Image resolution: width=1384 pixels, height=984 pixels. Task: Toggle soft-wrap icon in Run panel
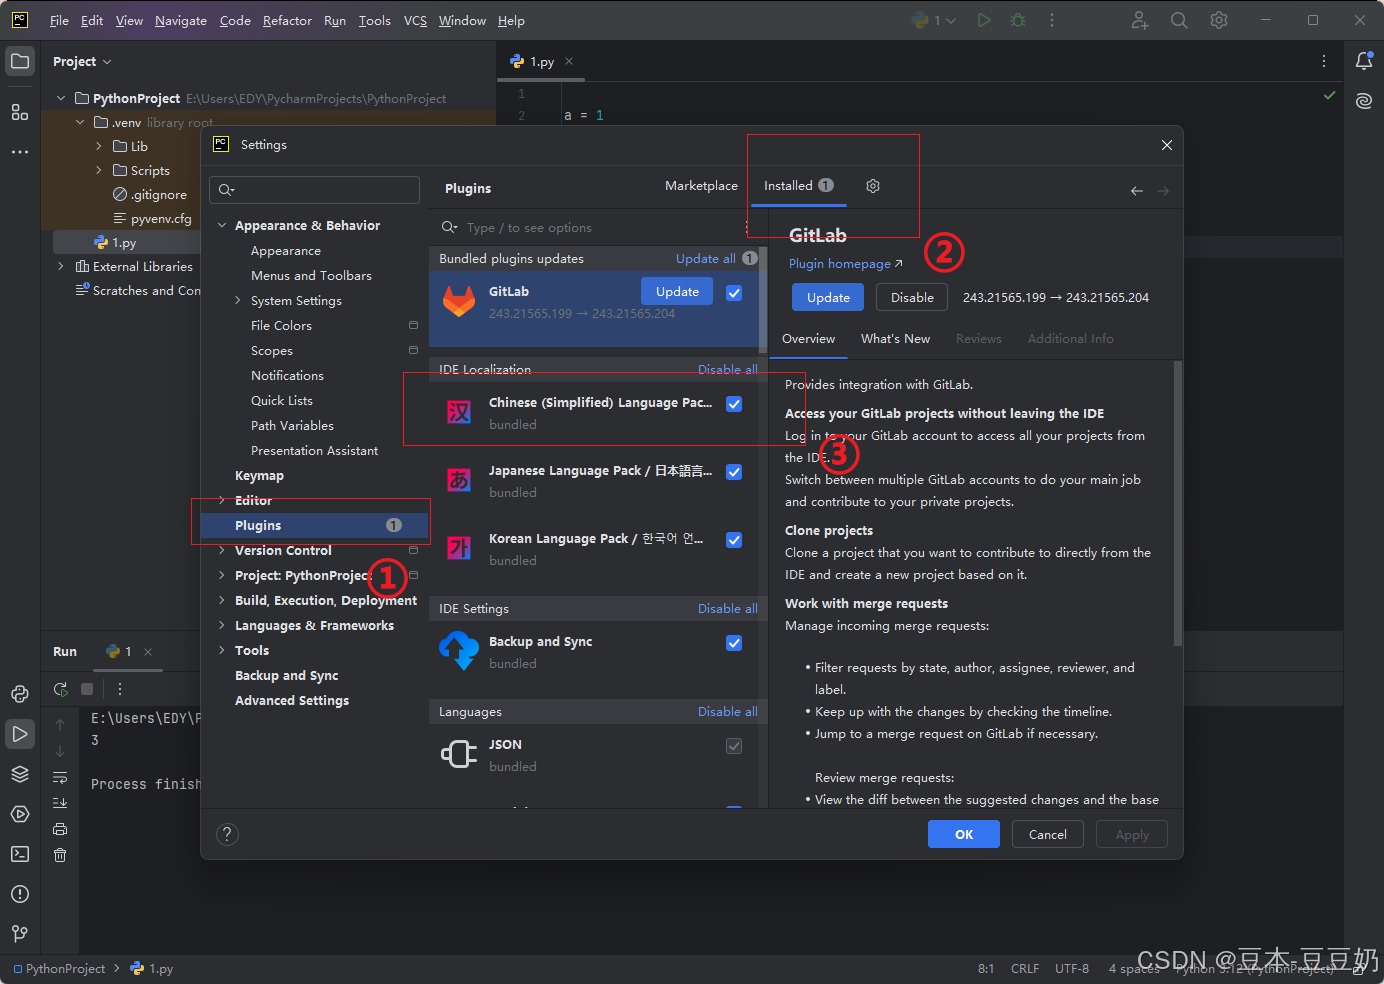tap(60, 777)
